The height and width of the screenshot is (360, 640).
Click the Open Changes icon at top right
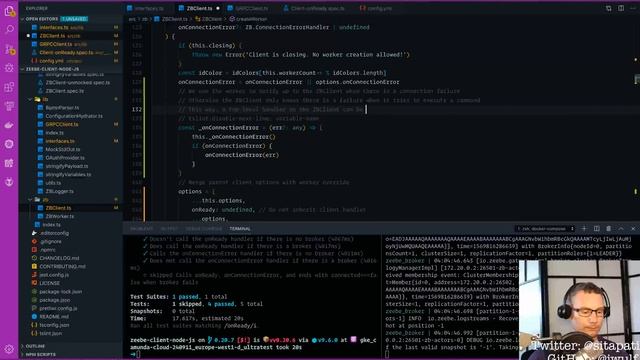click(x=609, y=8)
